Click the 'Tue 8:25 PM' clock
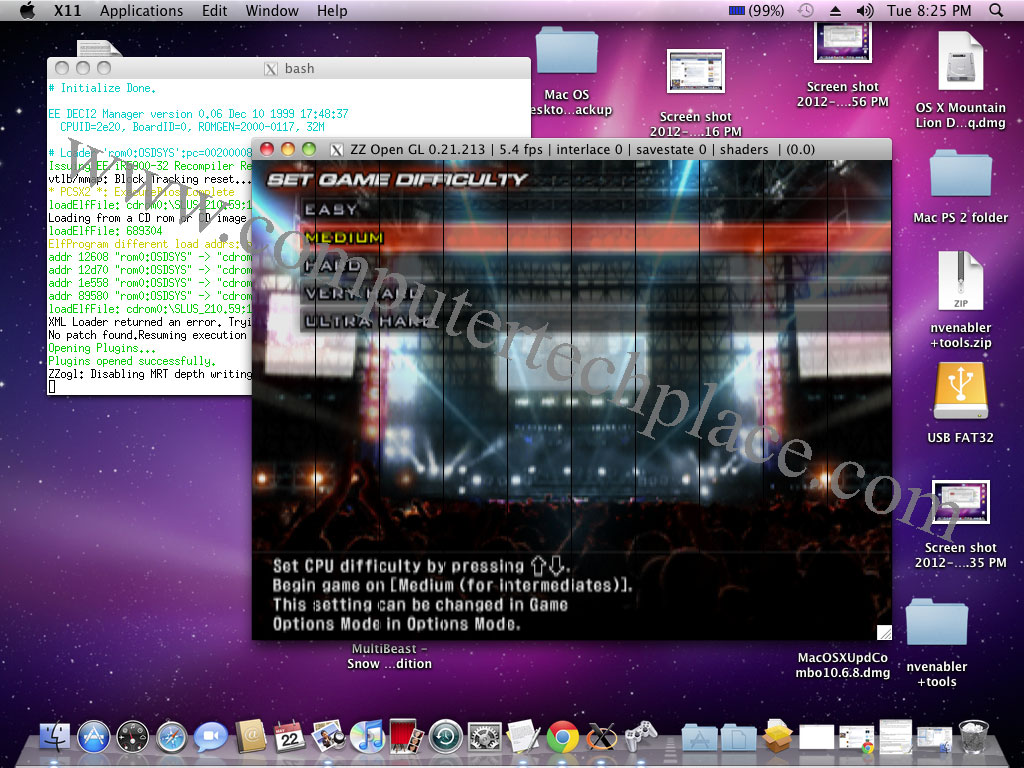 coord(929,10)
